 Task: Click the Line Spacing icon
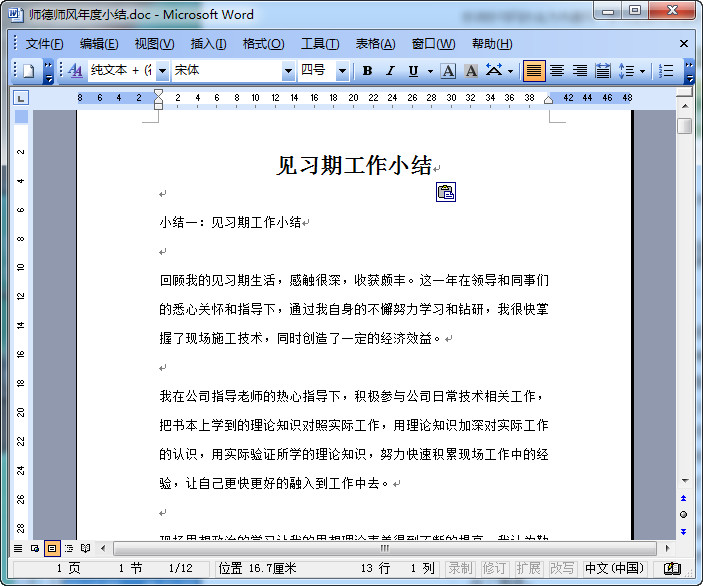point(626,71)
